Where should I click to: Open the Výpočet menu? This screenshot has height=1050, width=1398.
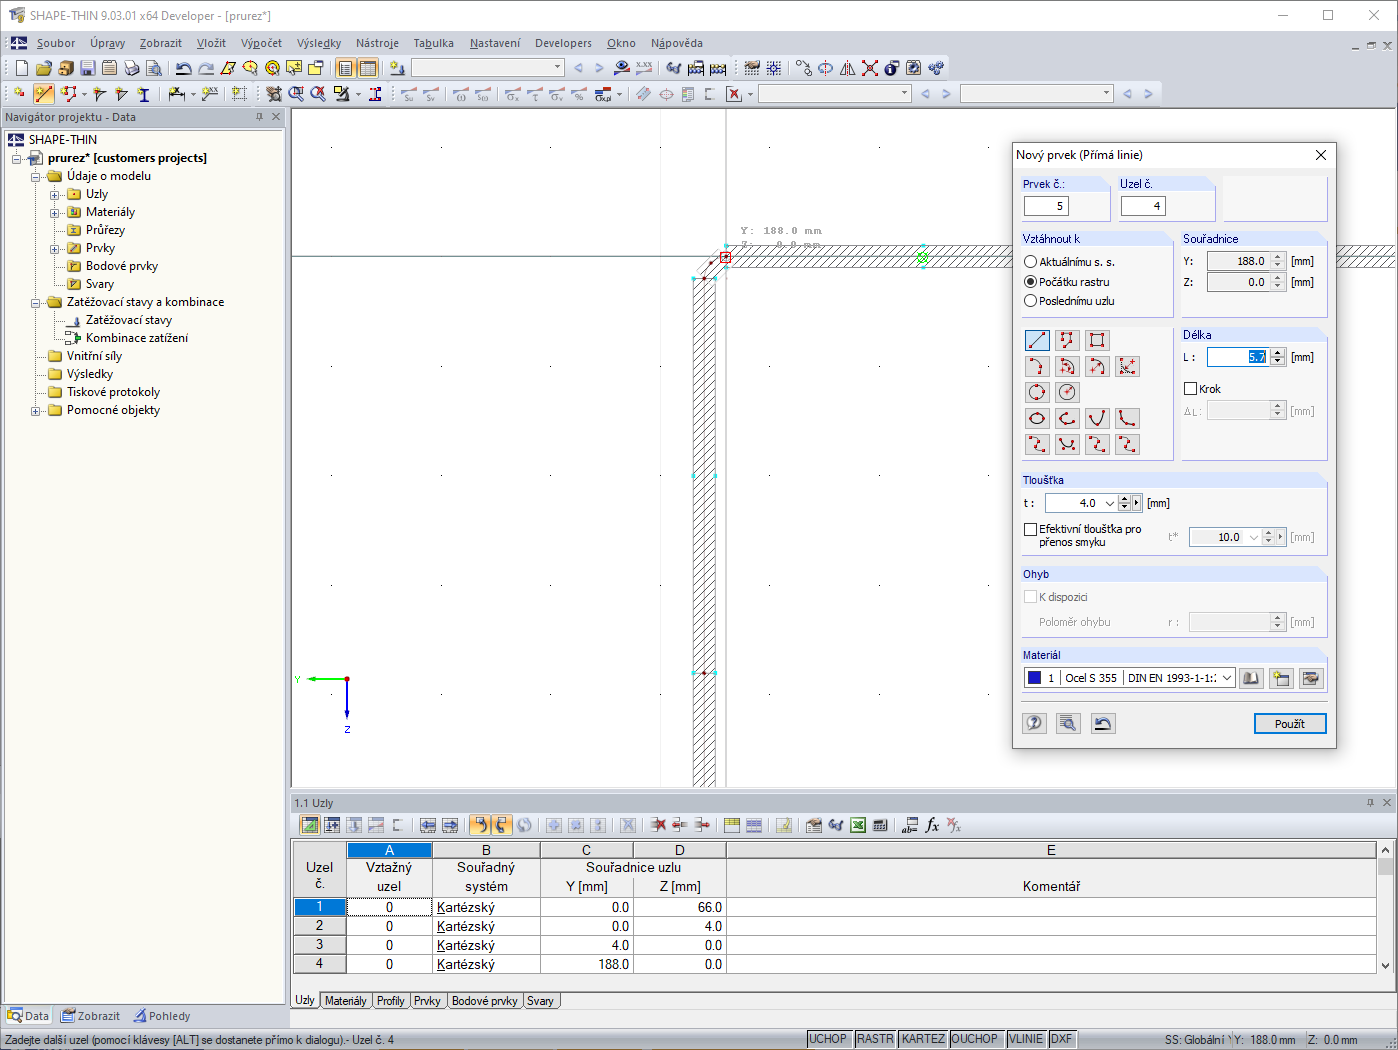click(261, 43)
